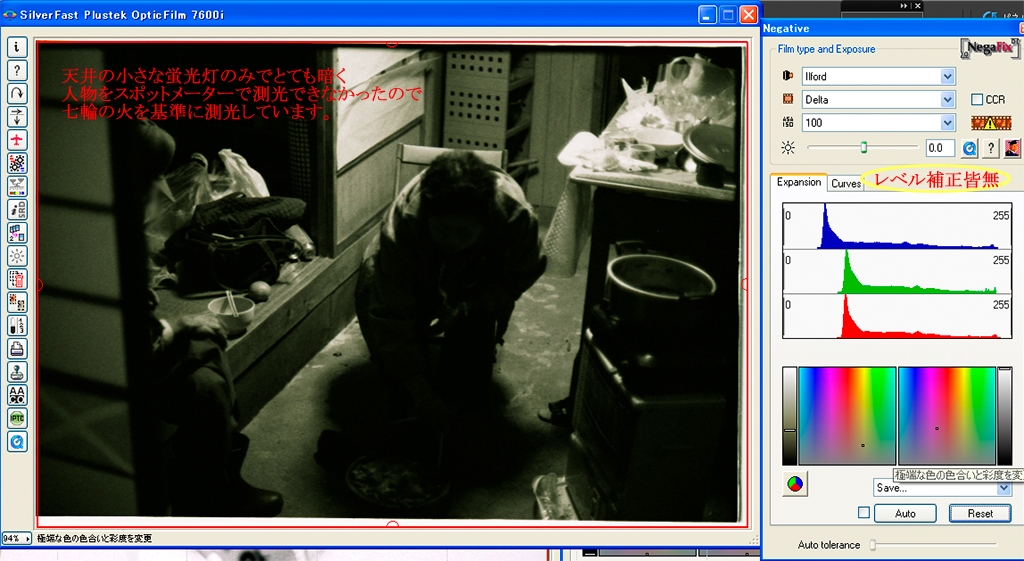
Task: Open the auto-adjust gears icon
Action: coord(17,163)
